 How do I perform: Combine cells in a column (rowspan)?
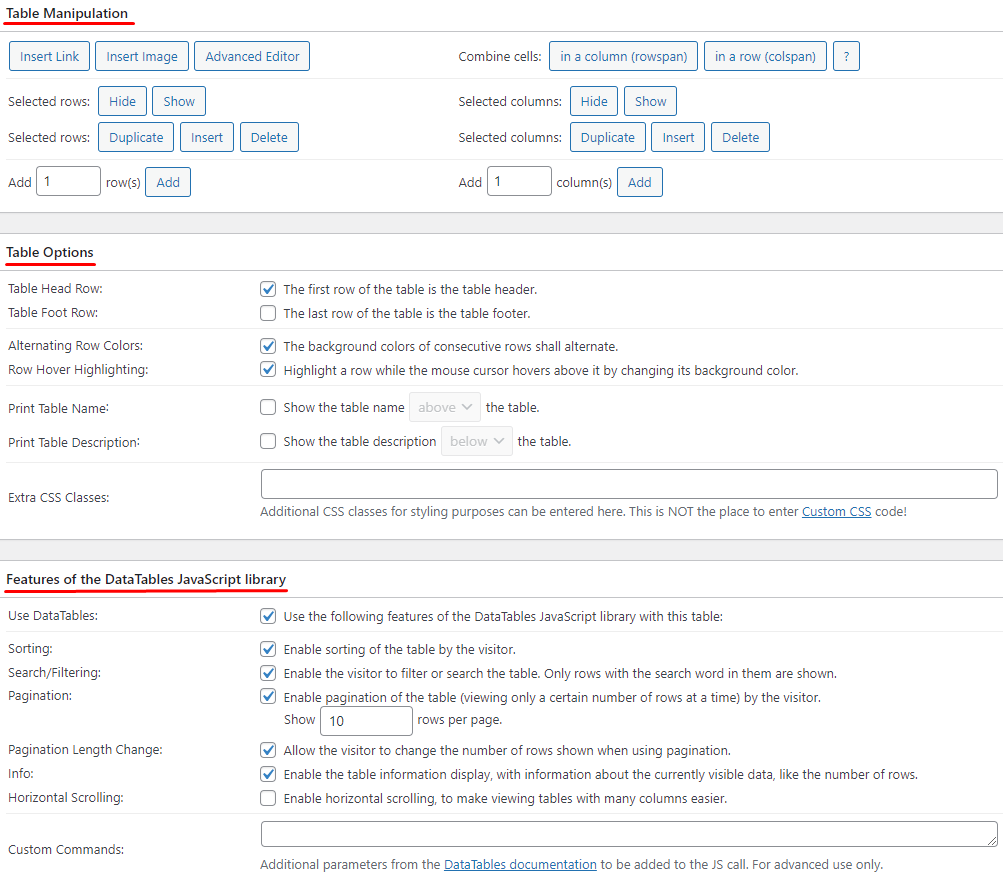623,56
